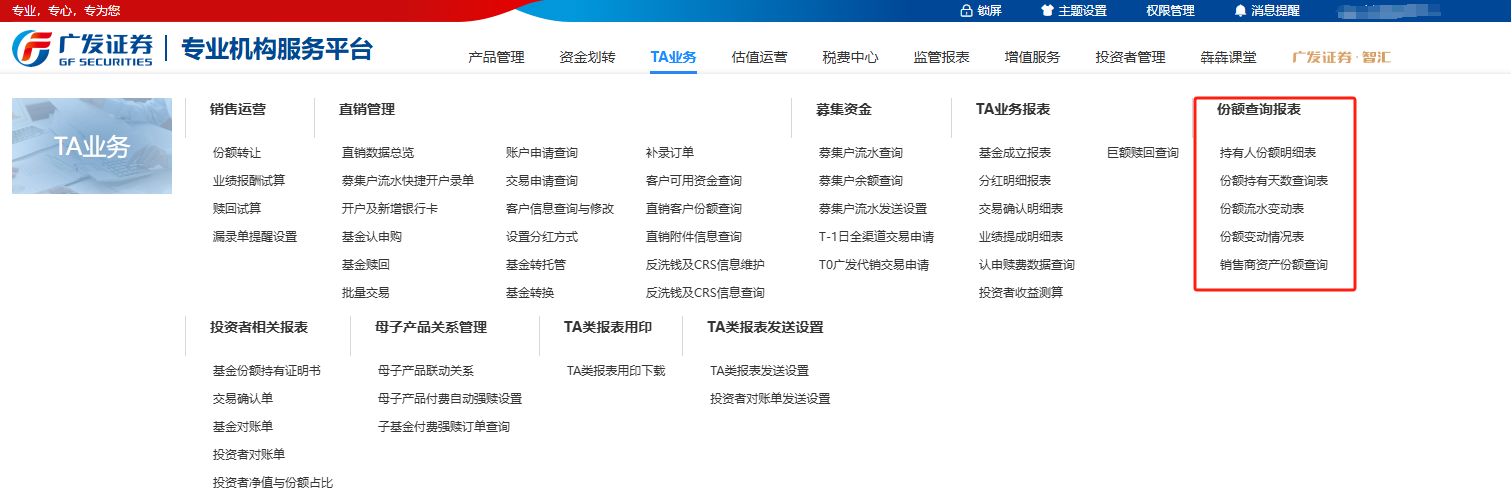Image resolution: width=1511 pixels, height=501 pixels.
Task: Select 巨额赎回查询 menu entry
Action: coord(1142,153)
